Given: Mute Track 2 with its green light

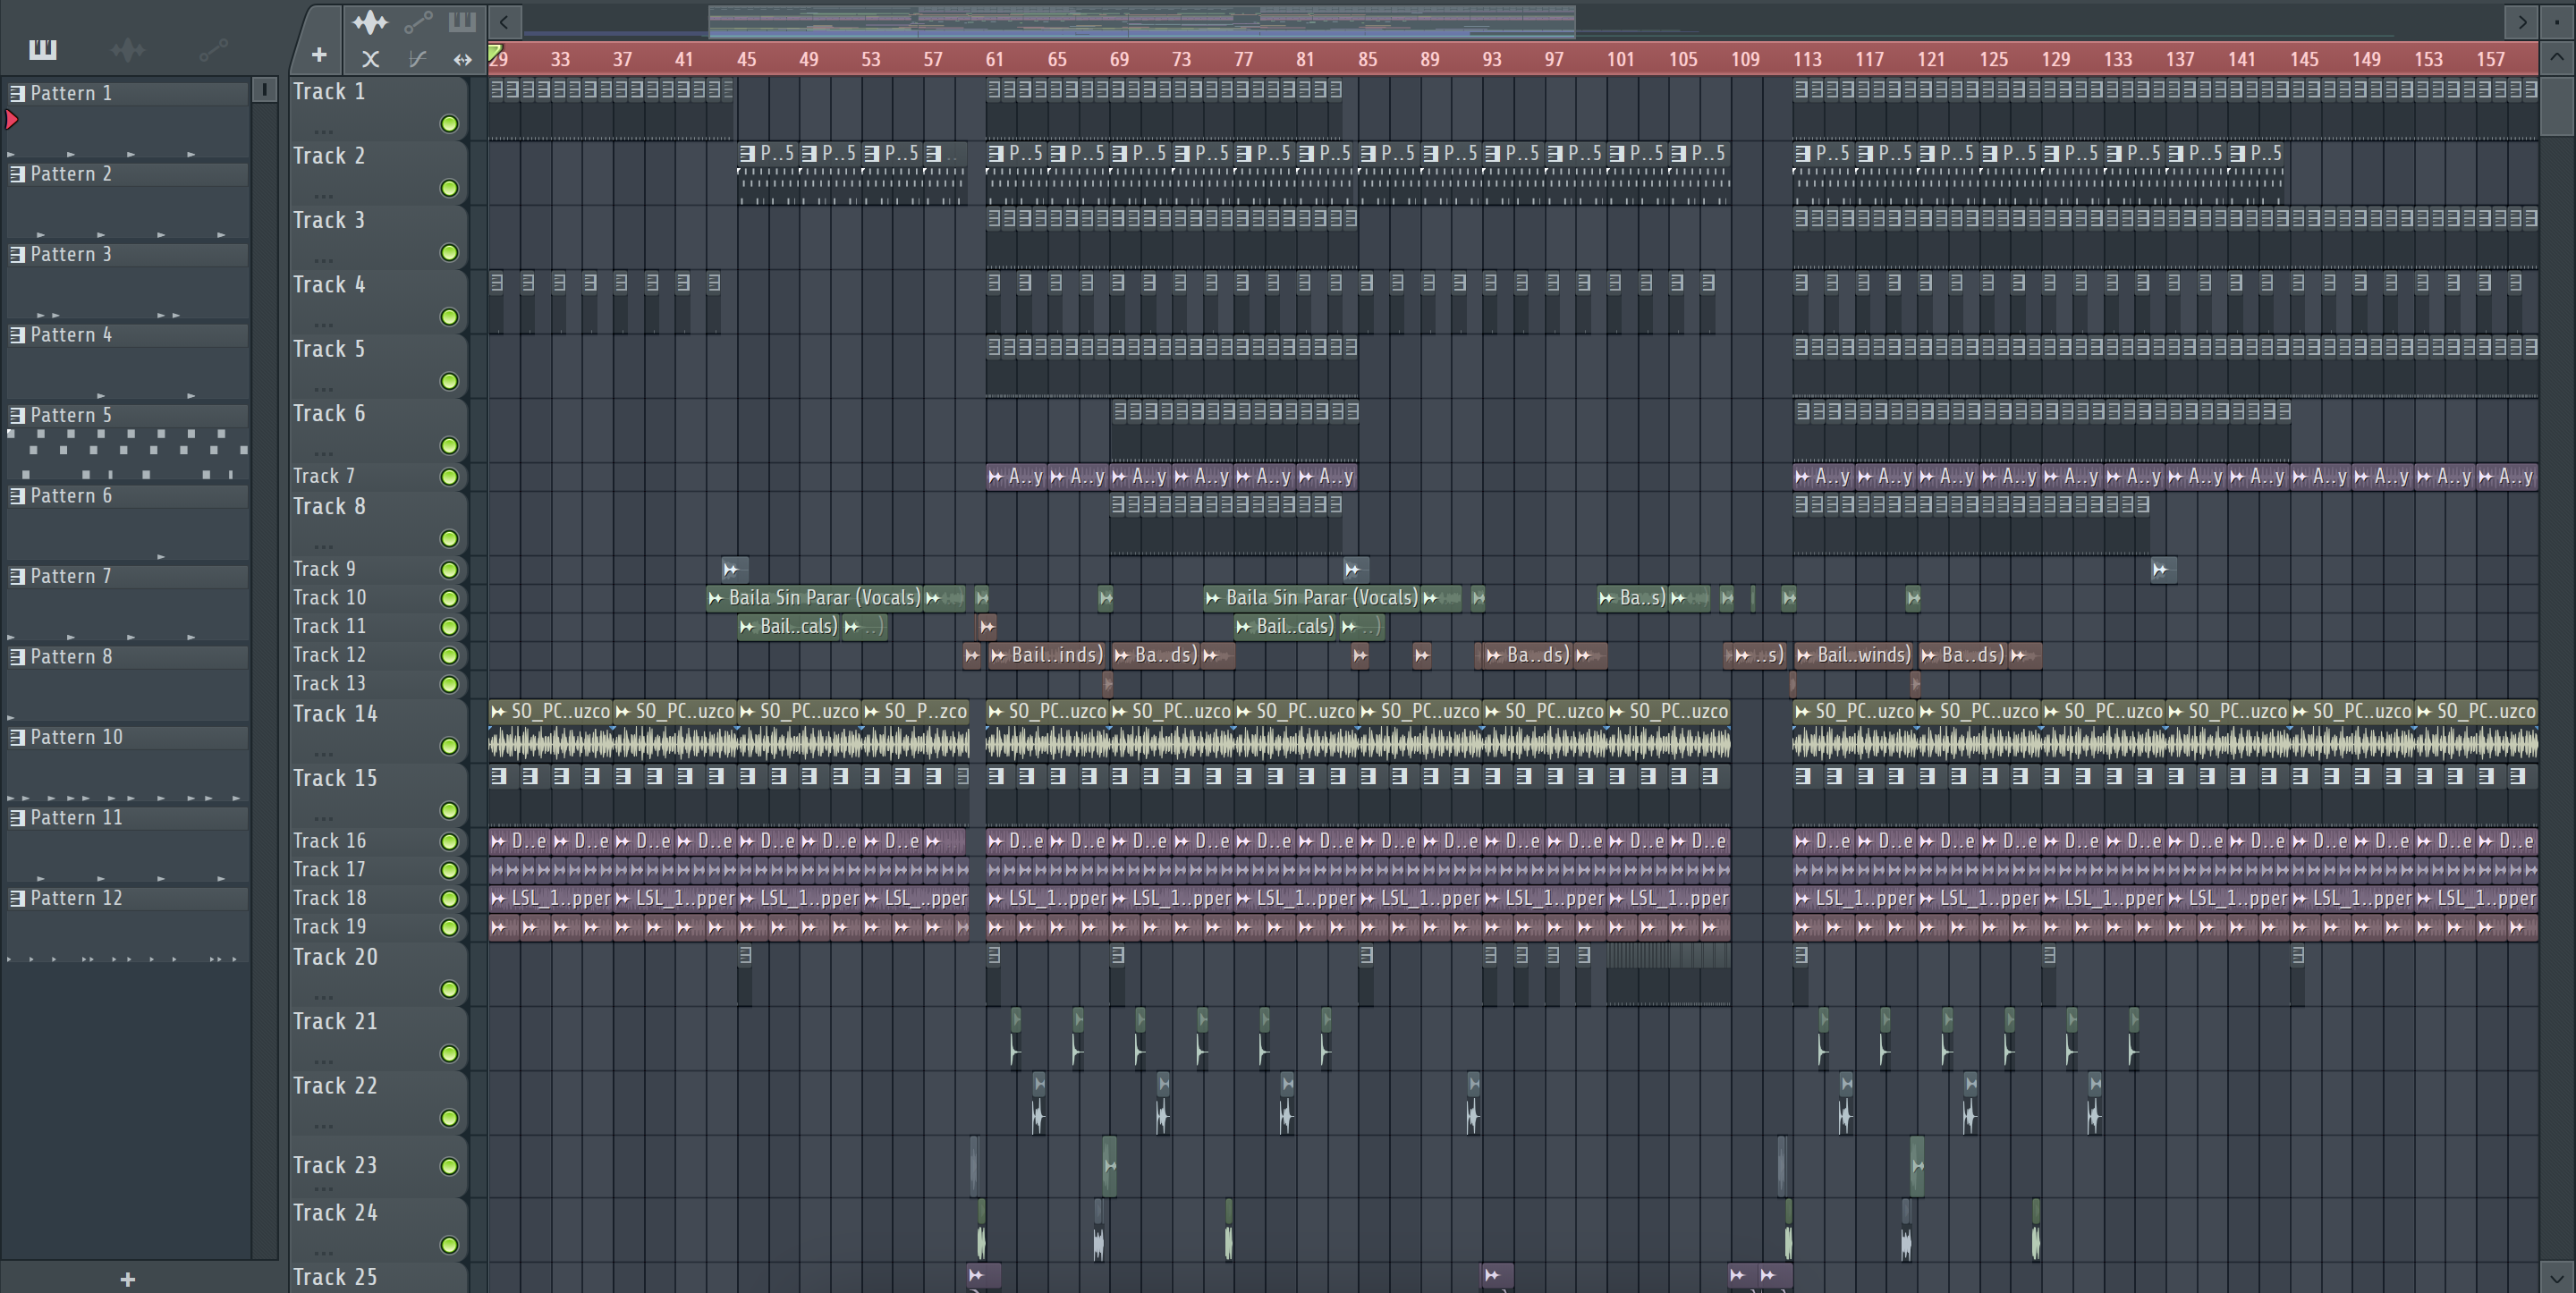Looking at the screenshot, I should (449, 188).
